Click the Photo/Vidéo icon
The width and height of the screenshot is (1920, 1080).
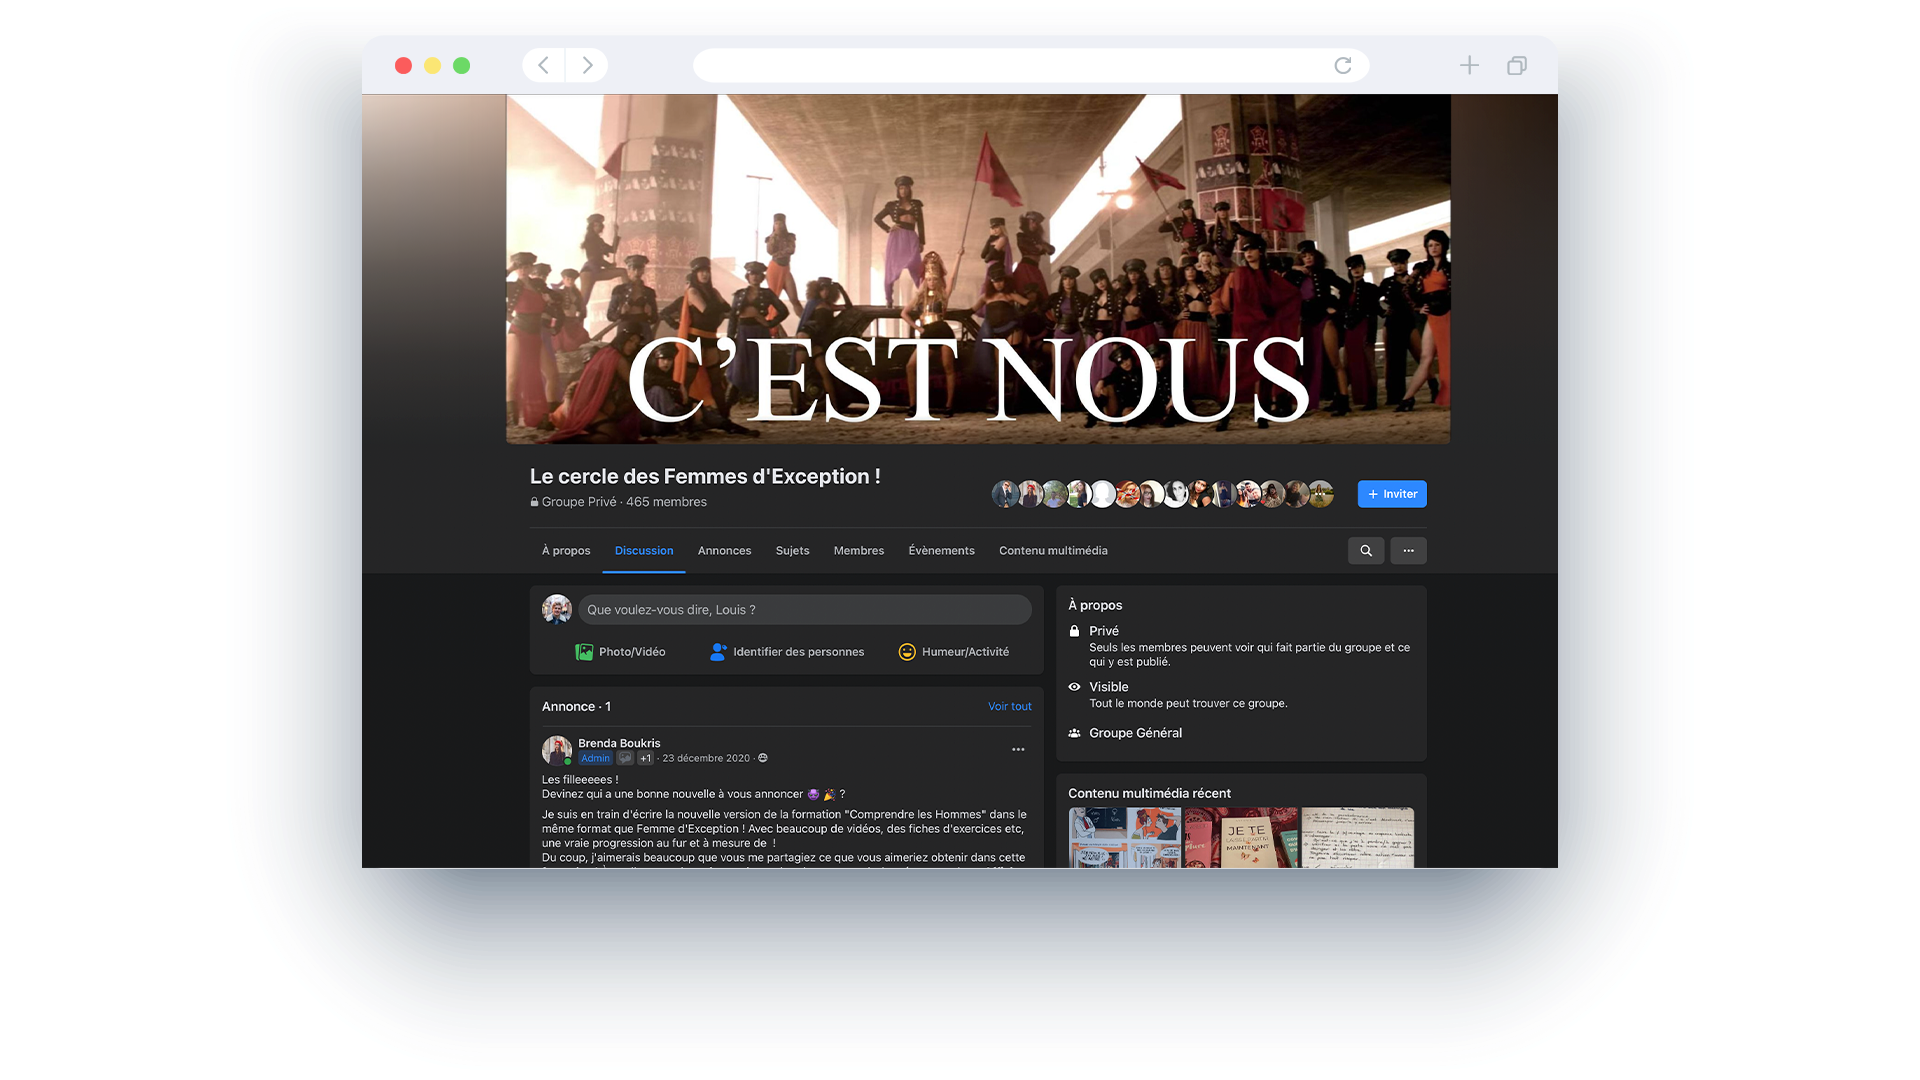(584, 652)
